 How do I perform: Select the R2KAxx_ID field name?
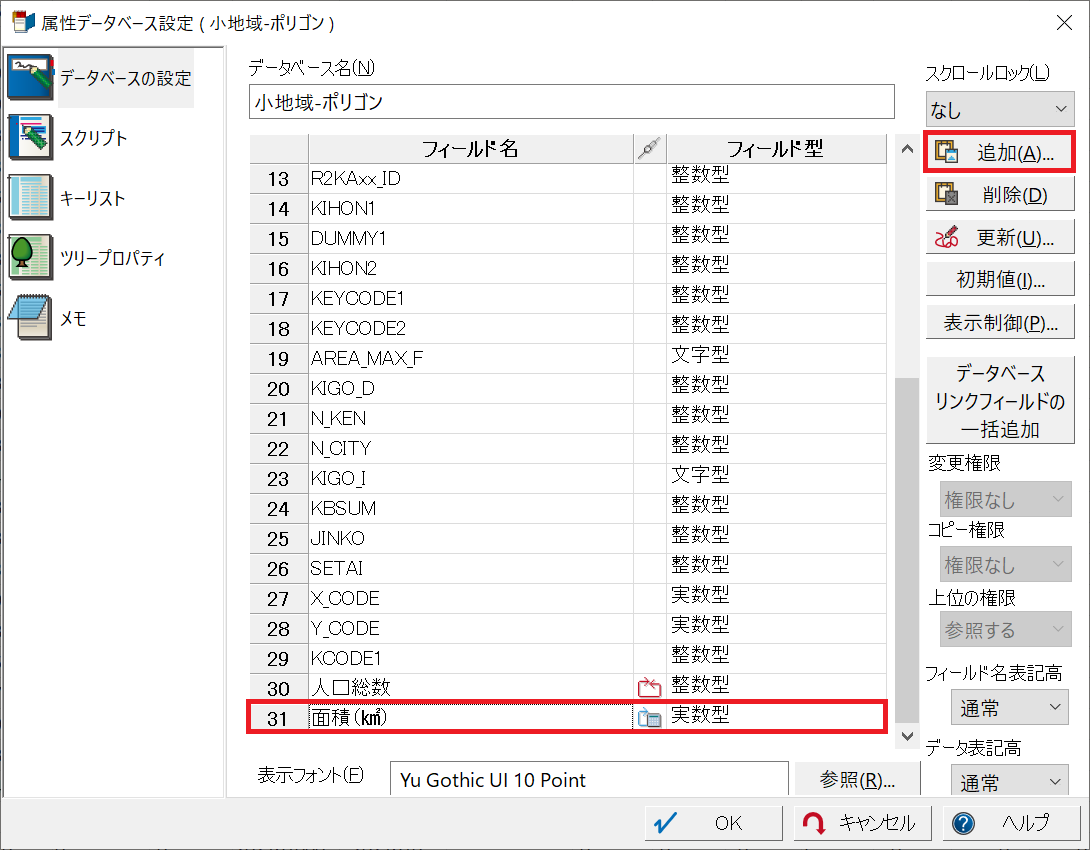click(x=355, y=179)
